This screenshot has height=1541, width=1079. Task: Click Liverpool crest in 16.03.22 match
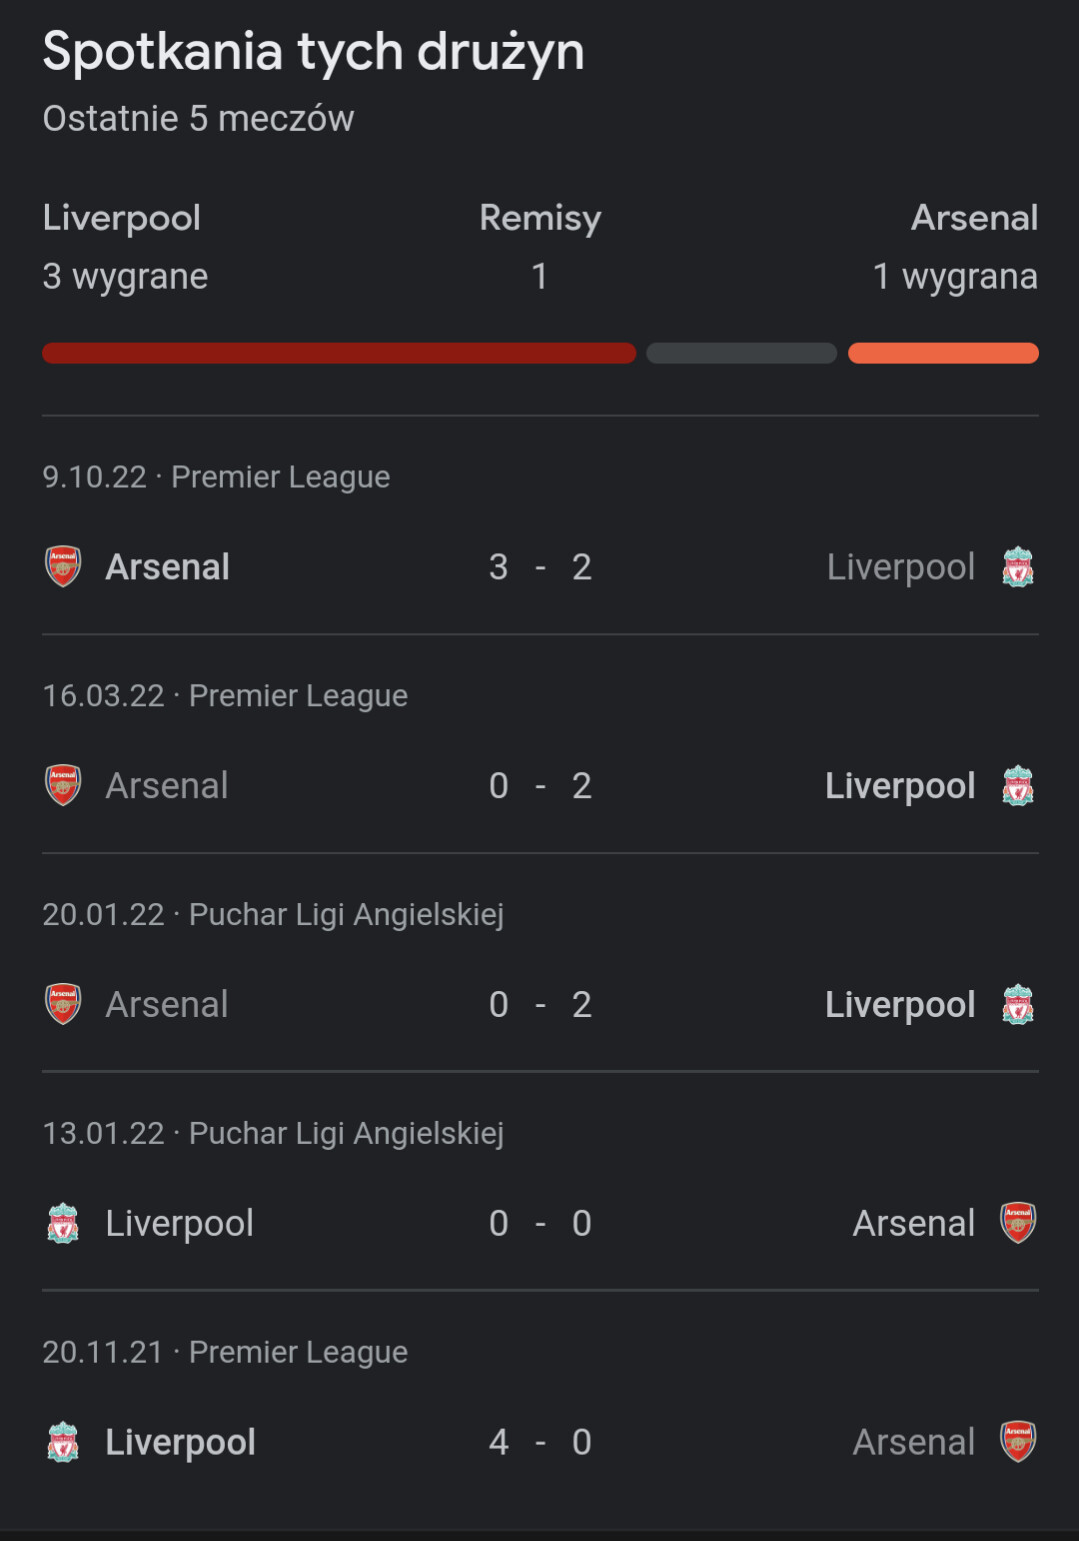point(1018,786)
